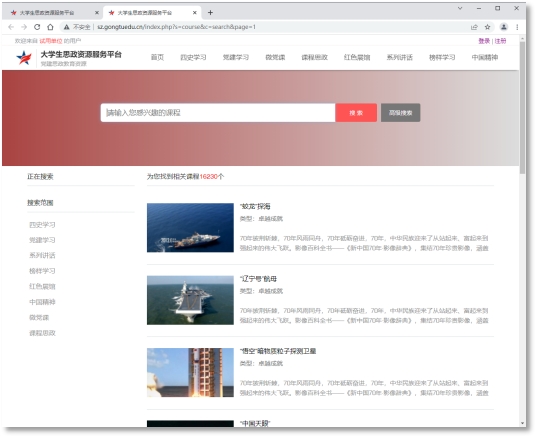This screenshot has width=535, height=437.
Task: Open the "悟空" rocket launch thumbnail
Action: coord(190,373)
